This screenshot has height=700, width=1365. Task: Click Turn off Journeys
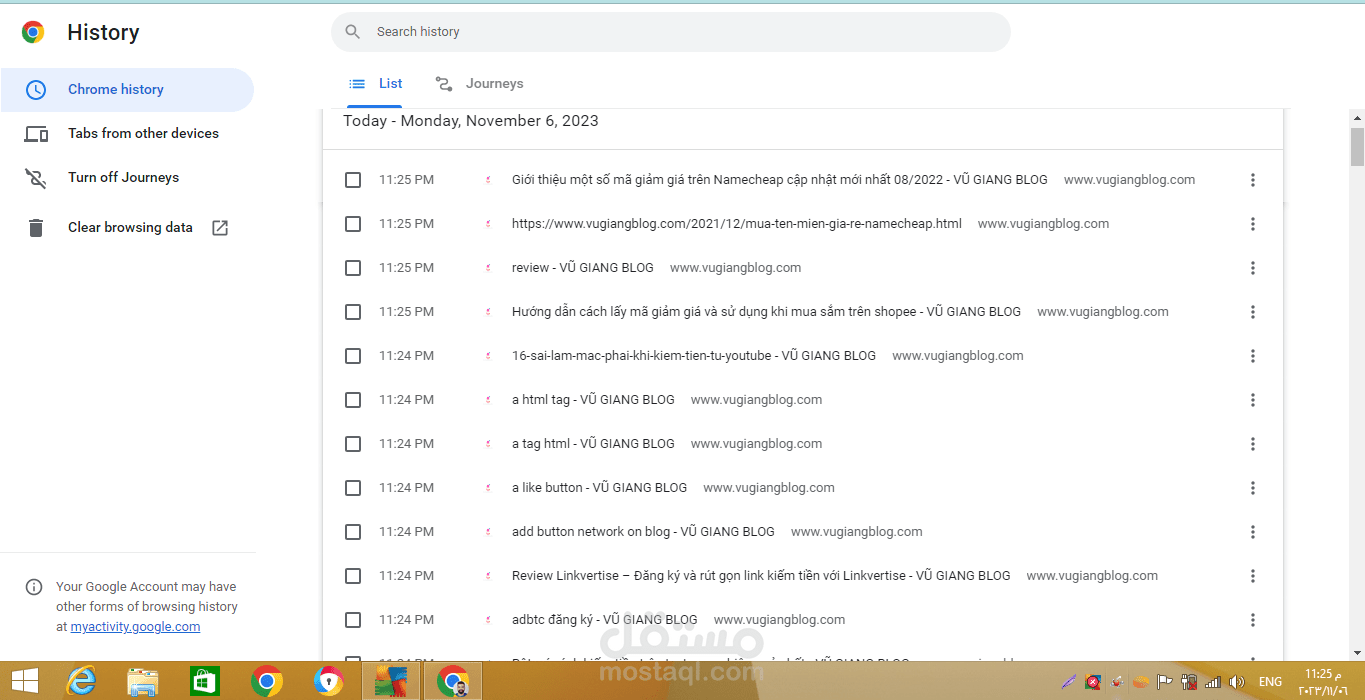[x=127, y=178]
